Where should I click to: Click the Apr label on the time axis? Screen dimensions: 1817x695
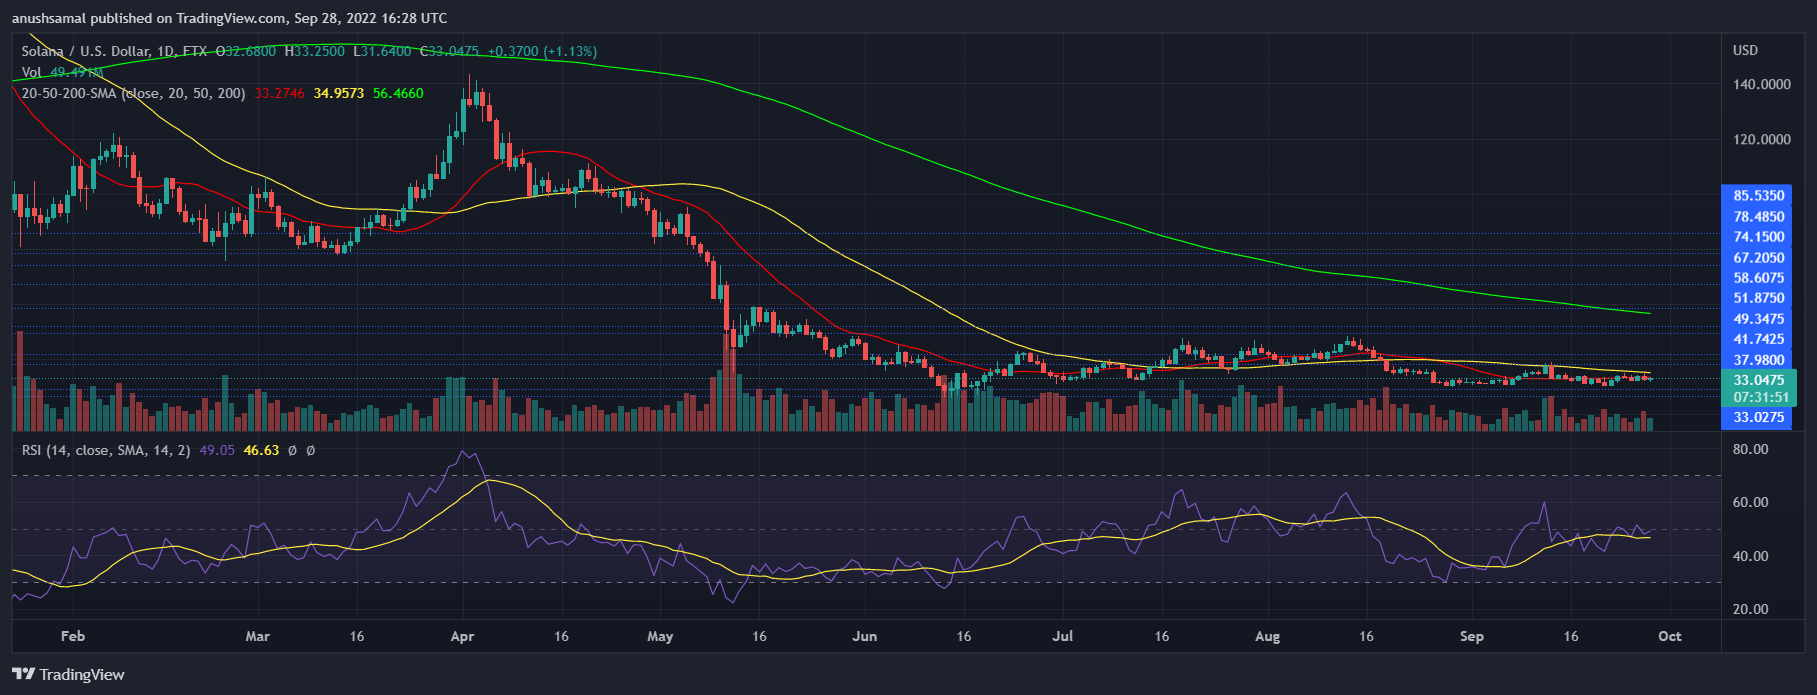point(462,636)
